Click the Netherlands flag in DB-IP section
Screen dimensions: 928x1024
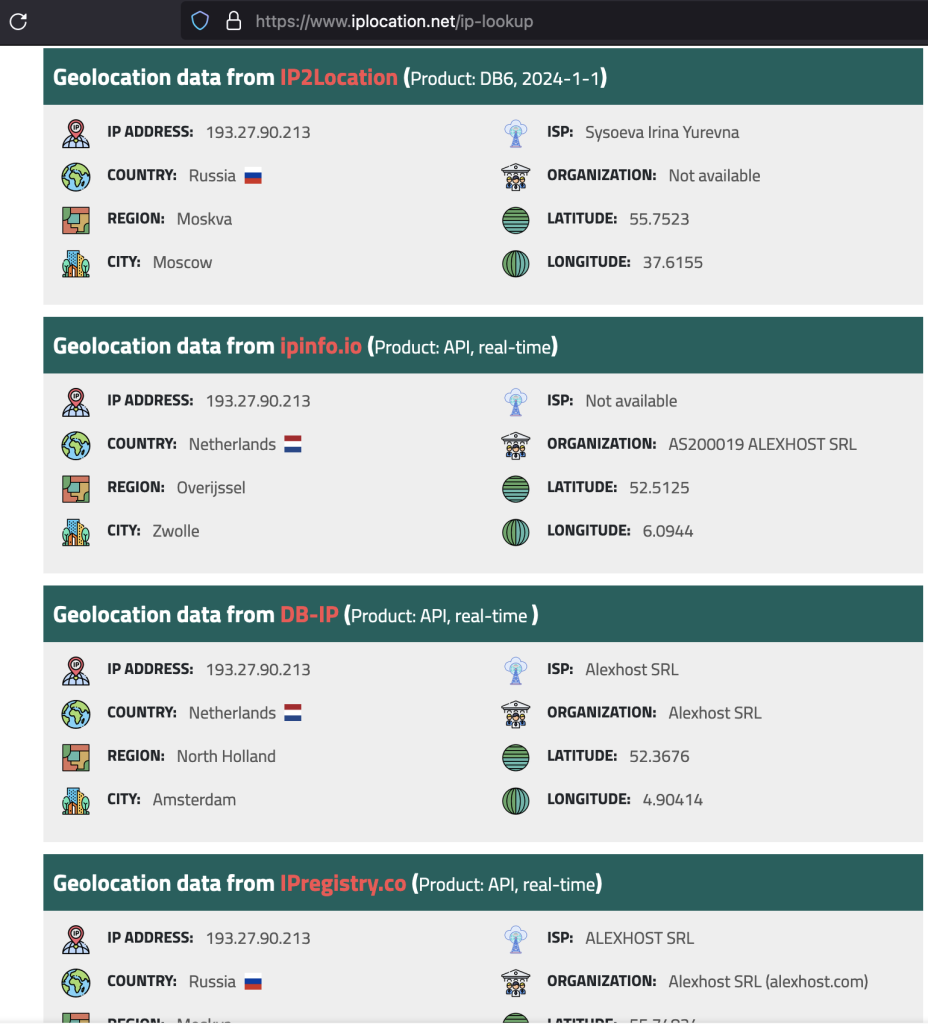coord(293,714)
